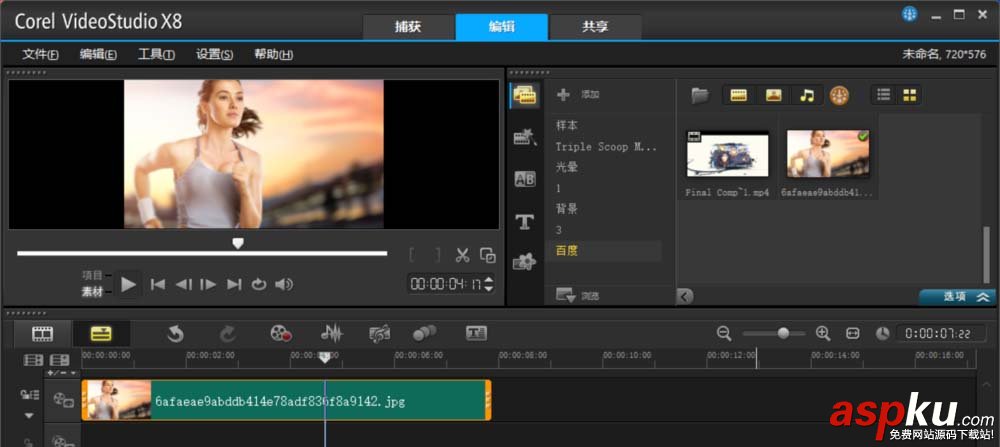The width and height of the screenshot is (1000, 447).
Task: Select 项目 (Project) playback mode
Action: (92, 275)
